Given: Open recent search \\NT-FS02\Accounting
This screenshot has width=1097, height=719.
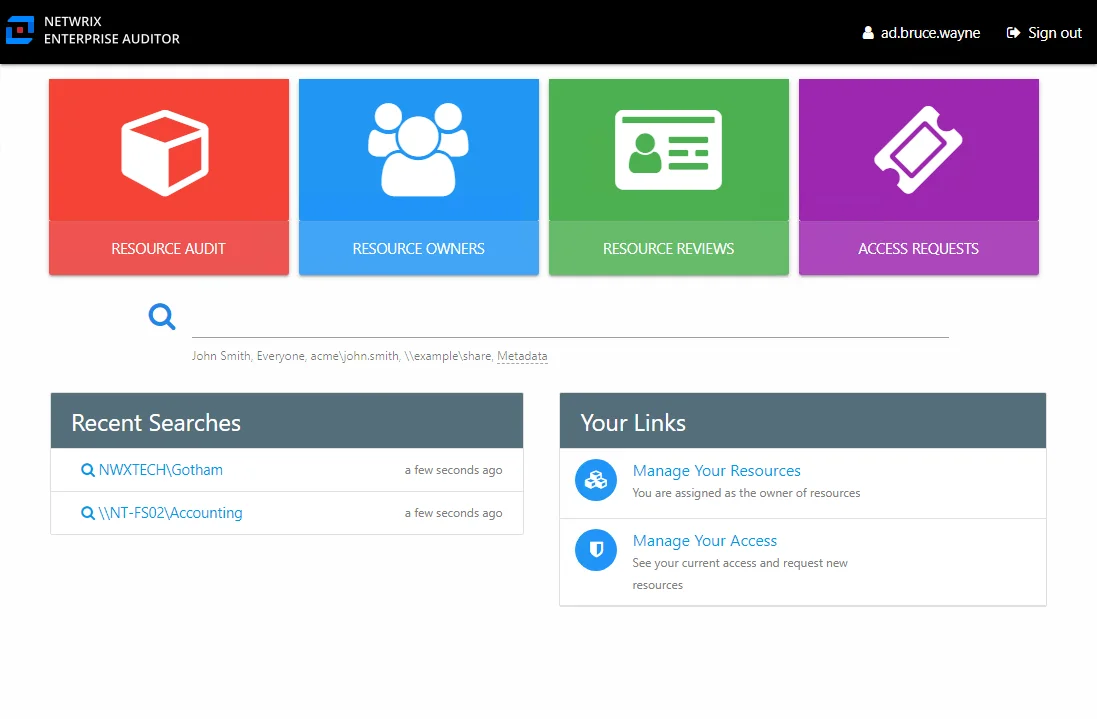Looking at the screenshot, I should point(170,513).
